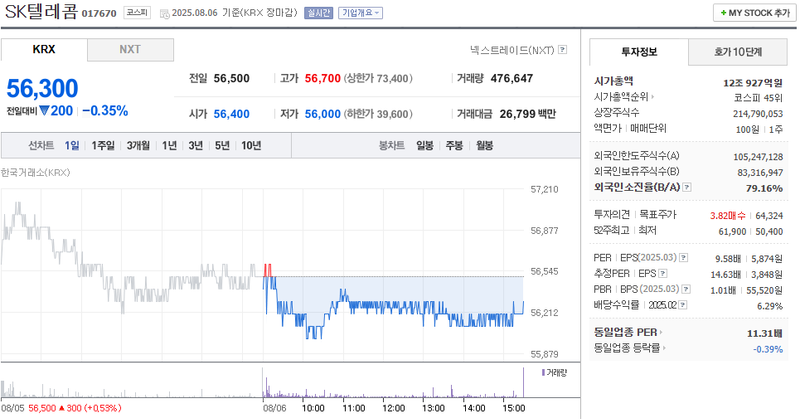This screenshot has width=800, height=419.
Task: Click the 거래량 value 476,647
Action: 512,79
